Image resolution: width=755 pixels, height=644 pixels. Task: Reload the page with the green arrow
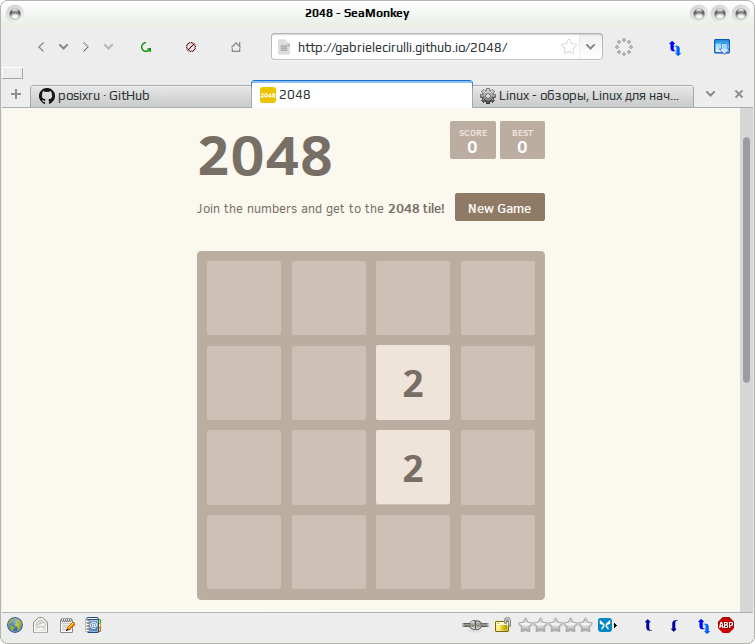click(x=146, y=47)
